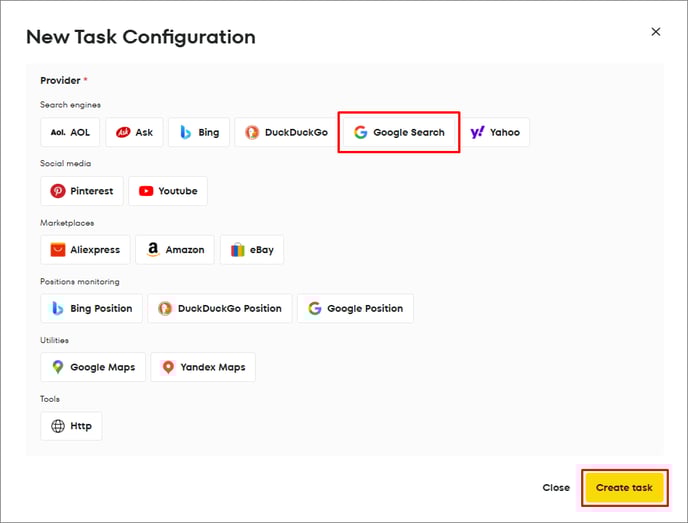Choose the Bing Position monitoring provider
This screenshot has height=523, width=688.
pos(91,308)
